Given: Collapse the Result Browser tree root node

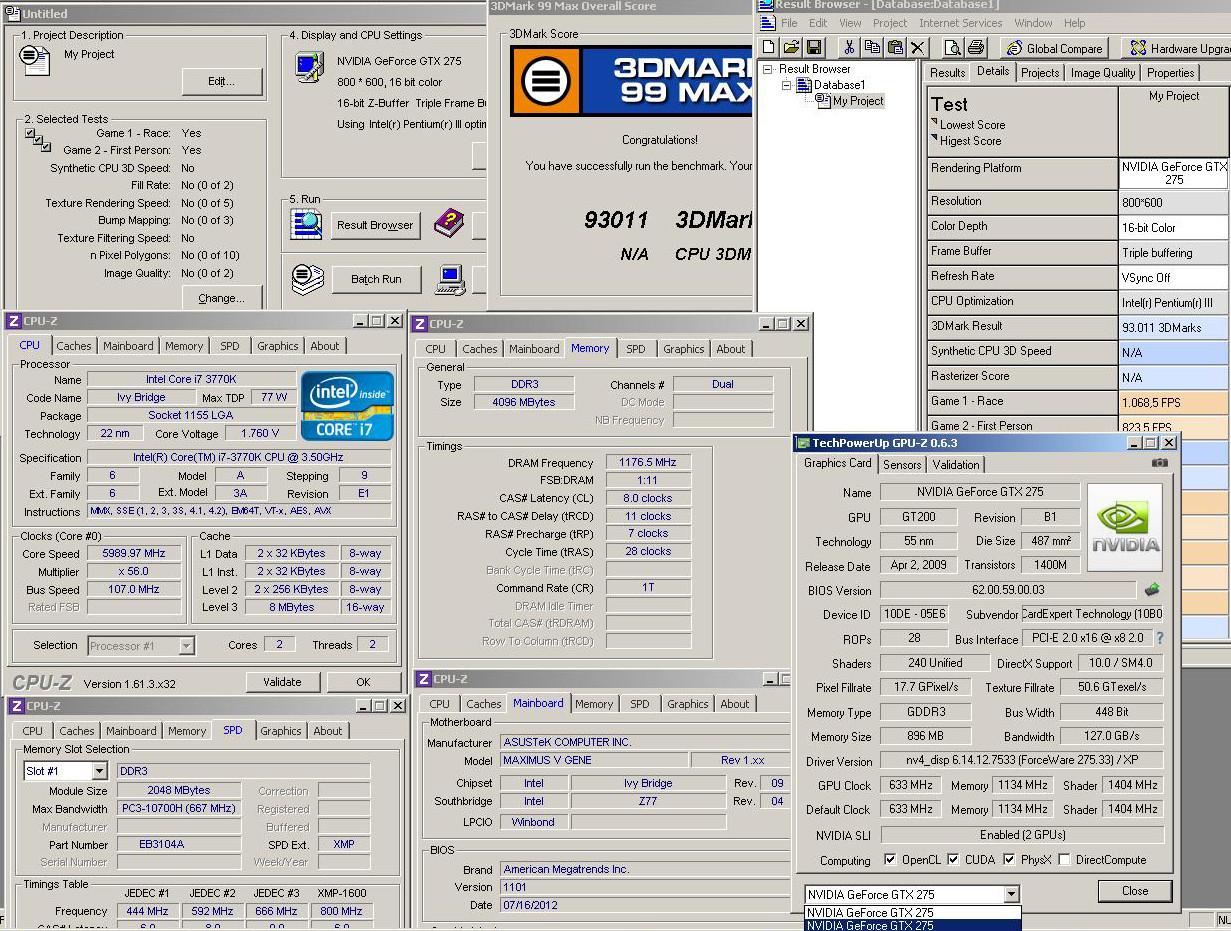Looking at the screenshot, I should pyautogui.click(x=767, y=69).
